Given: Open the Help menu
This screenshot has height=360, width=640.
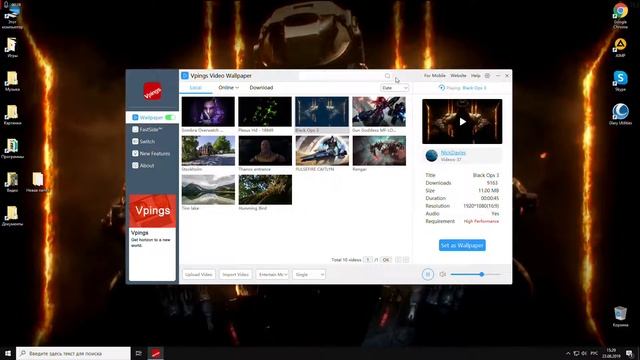Looking at the screenshot, I should [x=476, y=76].
